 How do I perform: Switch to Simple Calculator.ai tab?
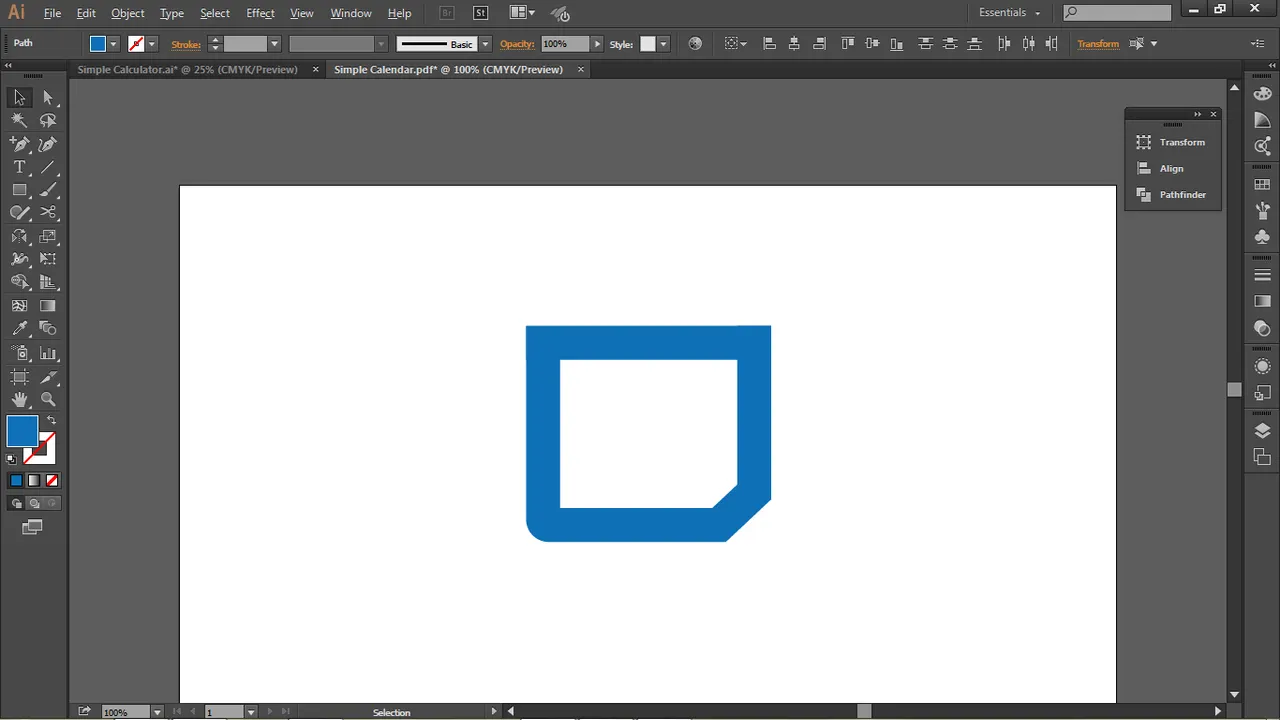tap(187, 70)
